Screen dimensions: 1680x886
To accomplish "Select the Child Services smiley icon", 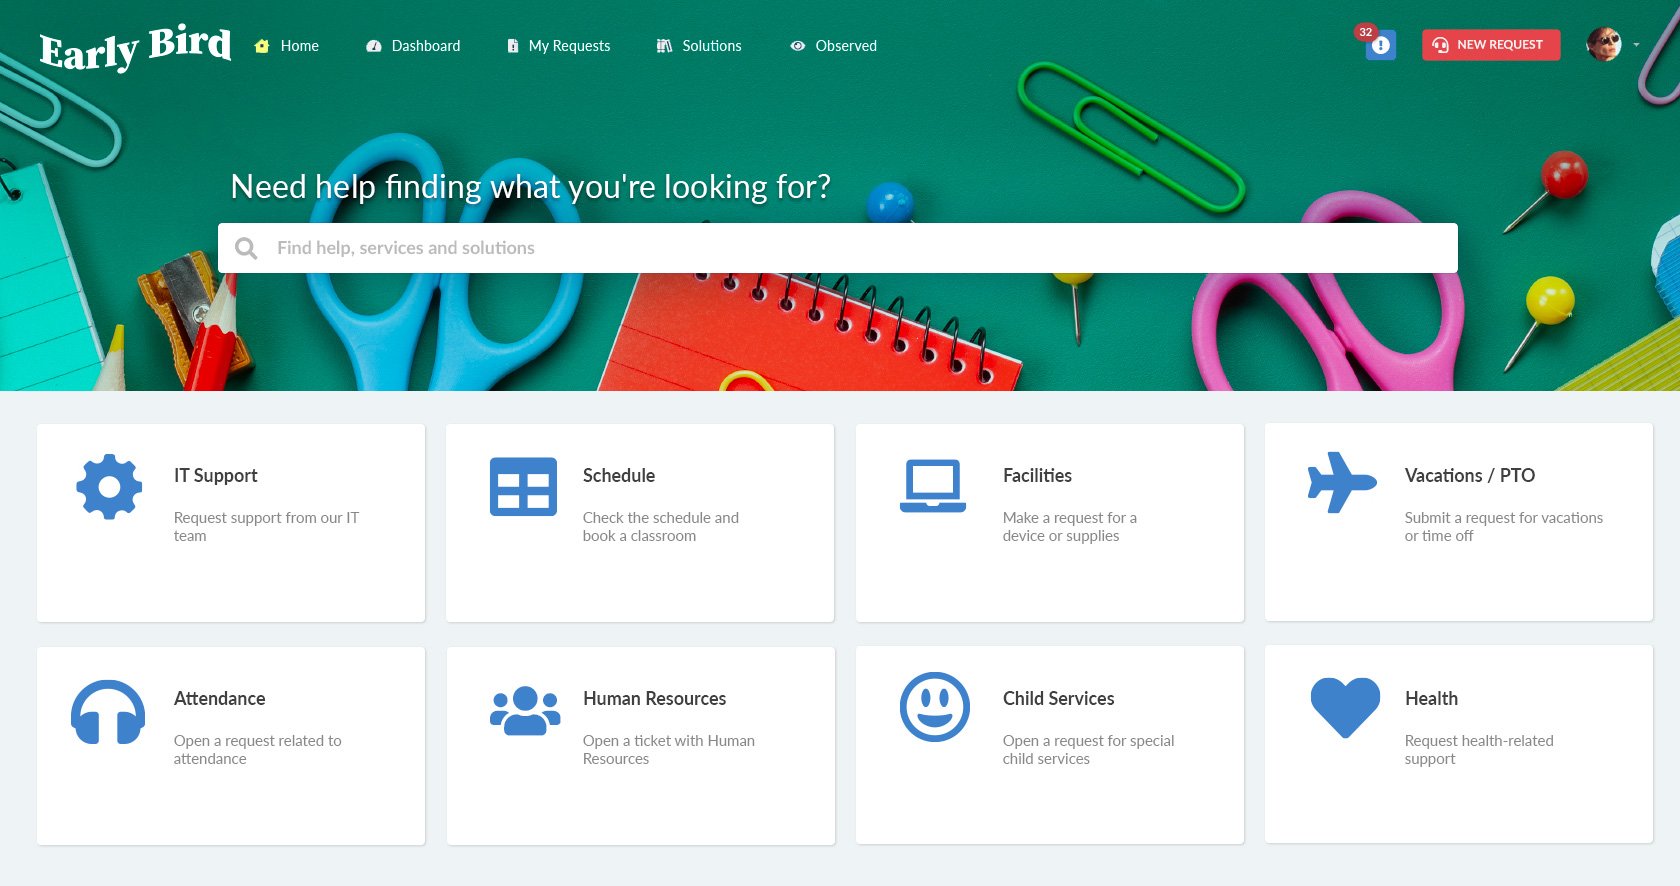I will pos(934,707).
